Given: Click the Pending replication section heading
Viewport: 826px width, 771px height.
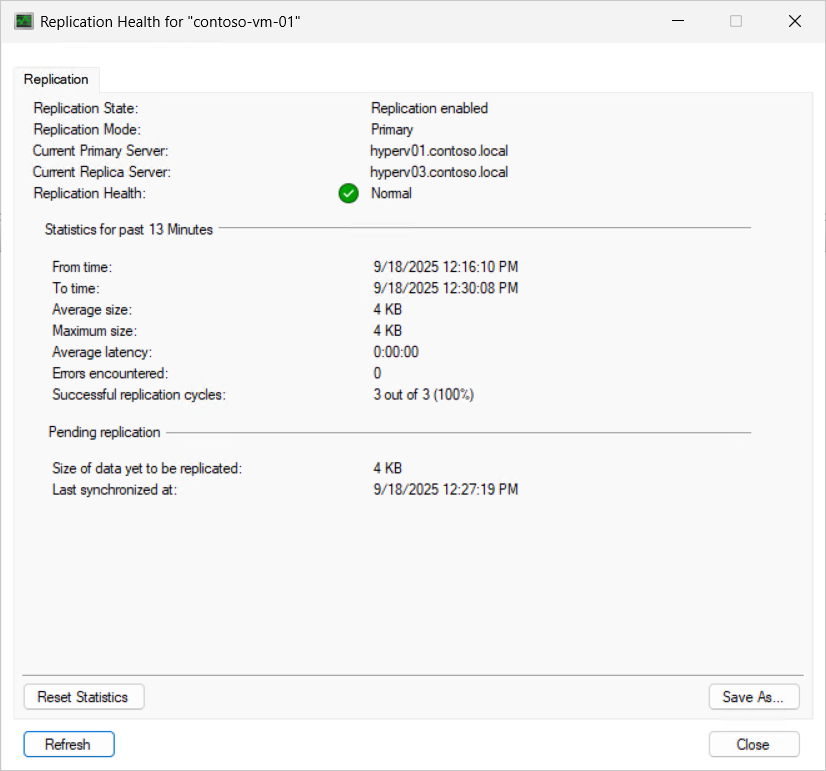Looking at the screenshot, I should pos(104,432).
